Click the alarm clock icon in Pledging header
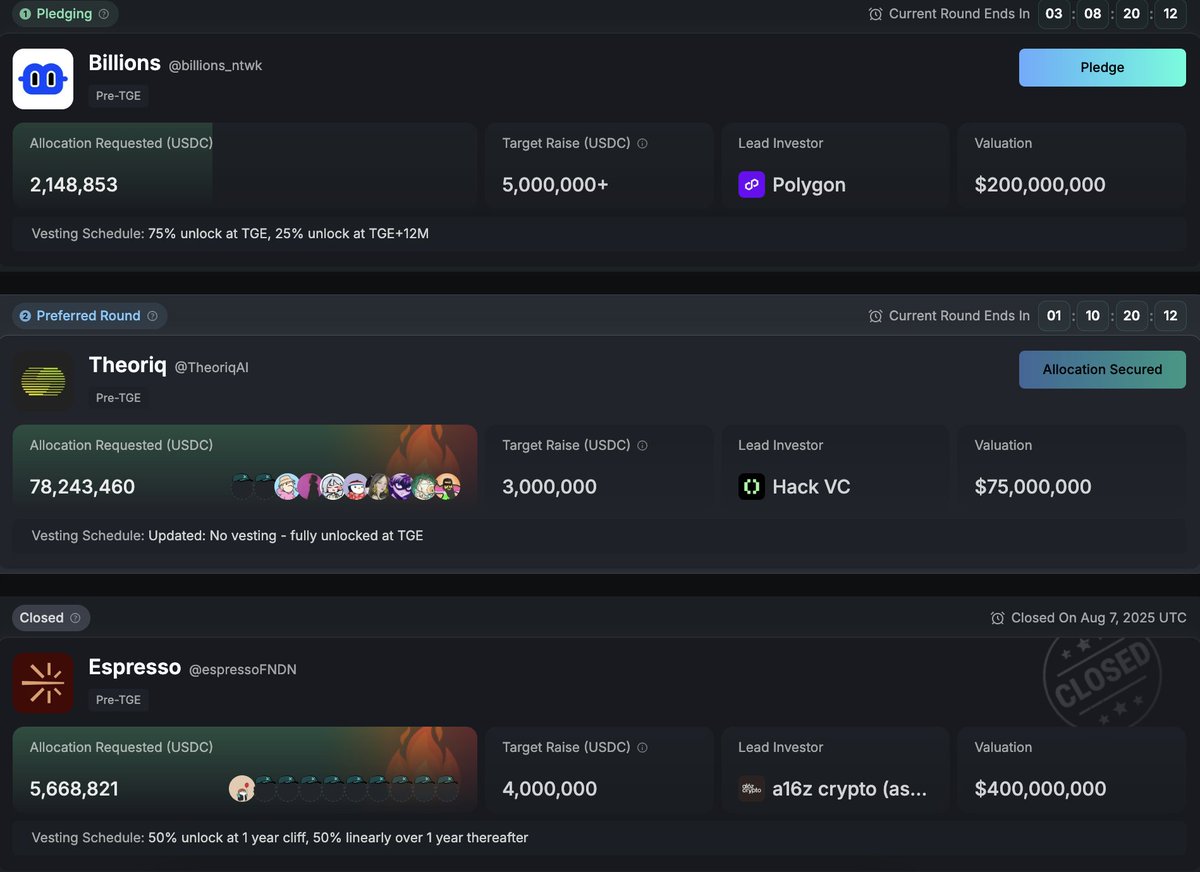The width and height of the screenshot is (1200, 872). (x=876, y=14)
